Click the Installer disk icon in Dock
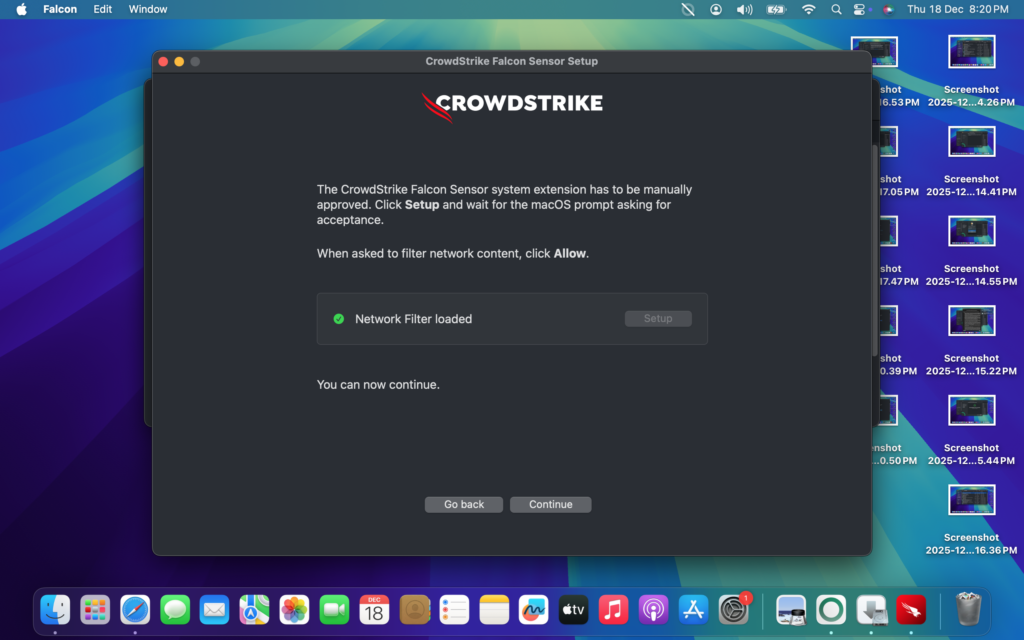1024x640 pixels. point(871,610)
